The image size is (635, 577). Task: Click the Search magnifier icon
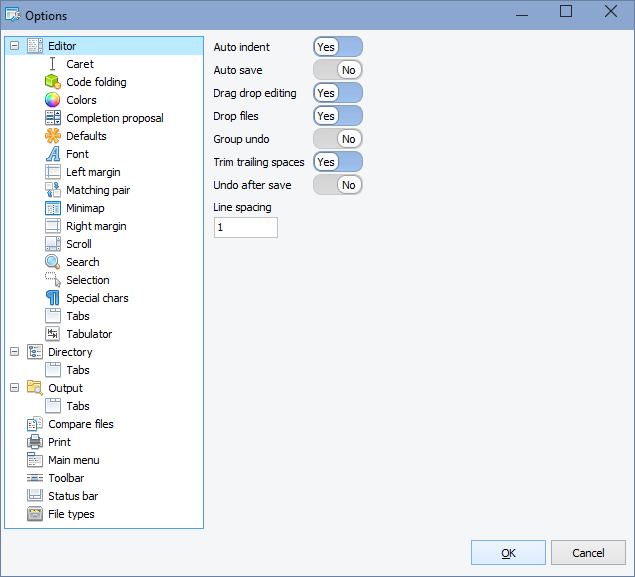point(53,262)
